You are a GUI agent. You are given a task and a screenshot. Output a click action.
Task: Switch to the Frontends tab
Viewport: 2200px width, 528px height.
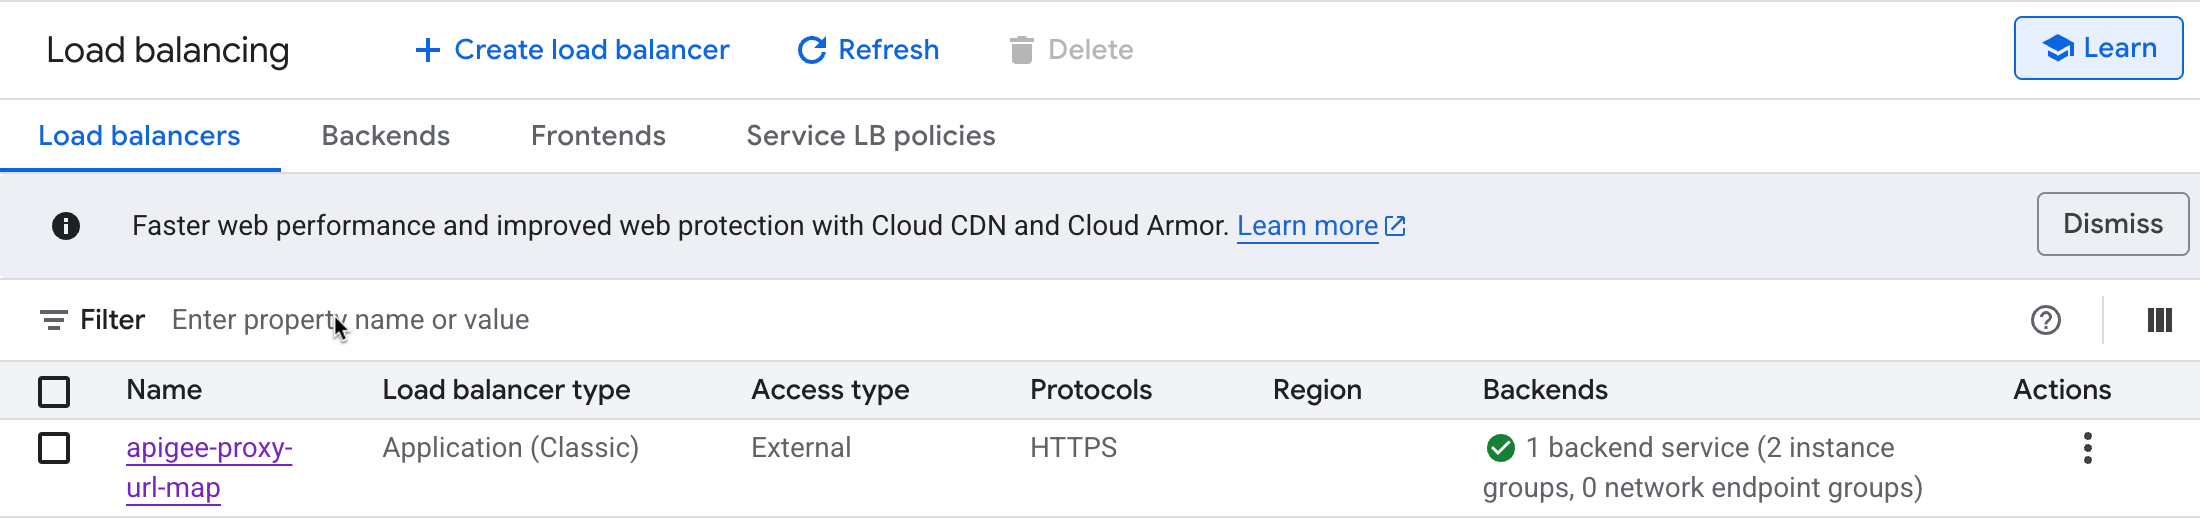coord(598,136)
